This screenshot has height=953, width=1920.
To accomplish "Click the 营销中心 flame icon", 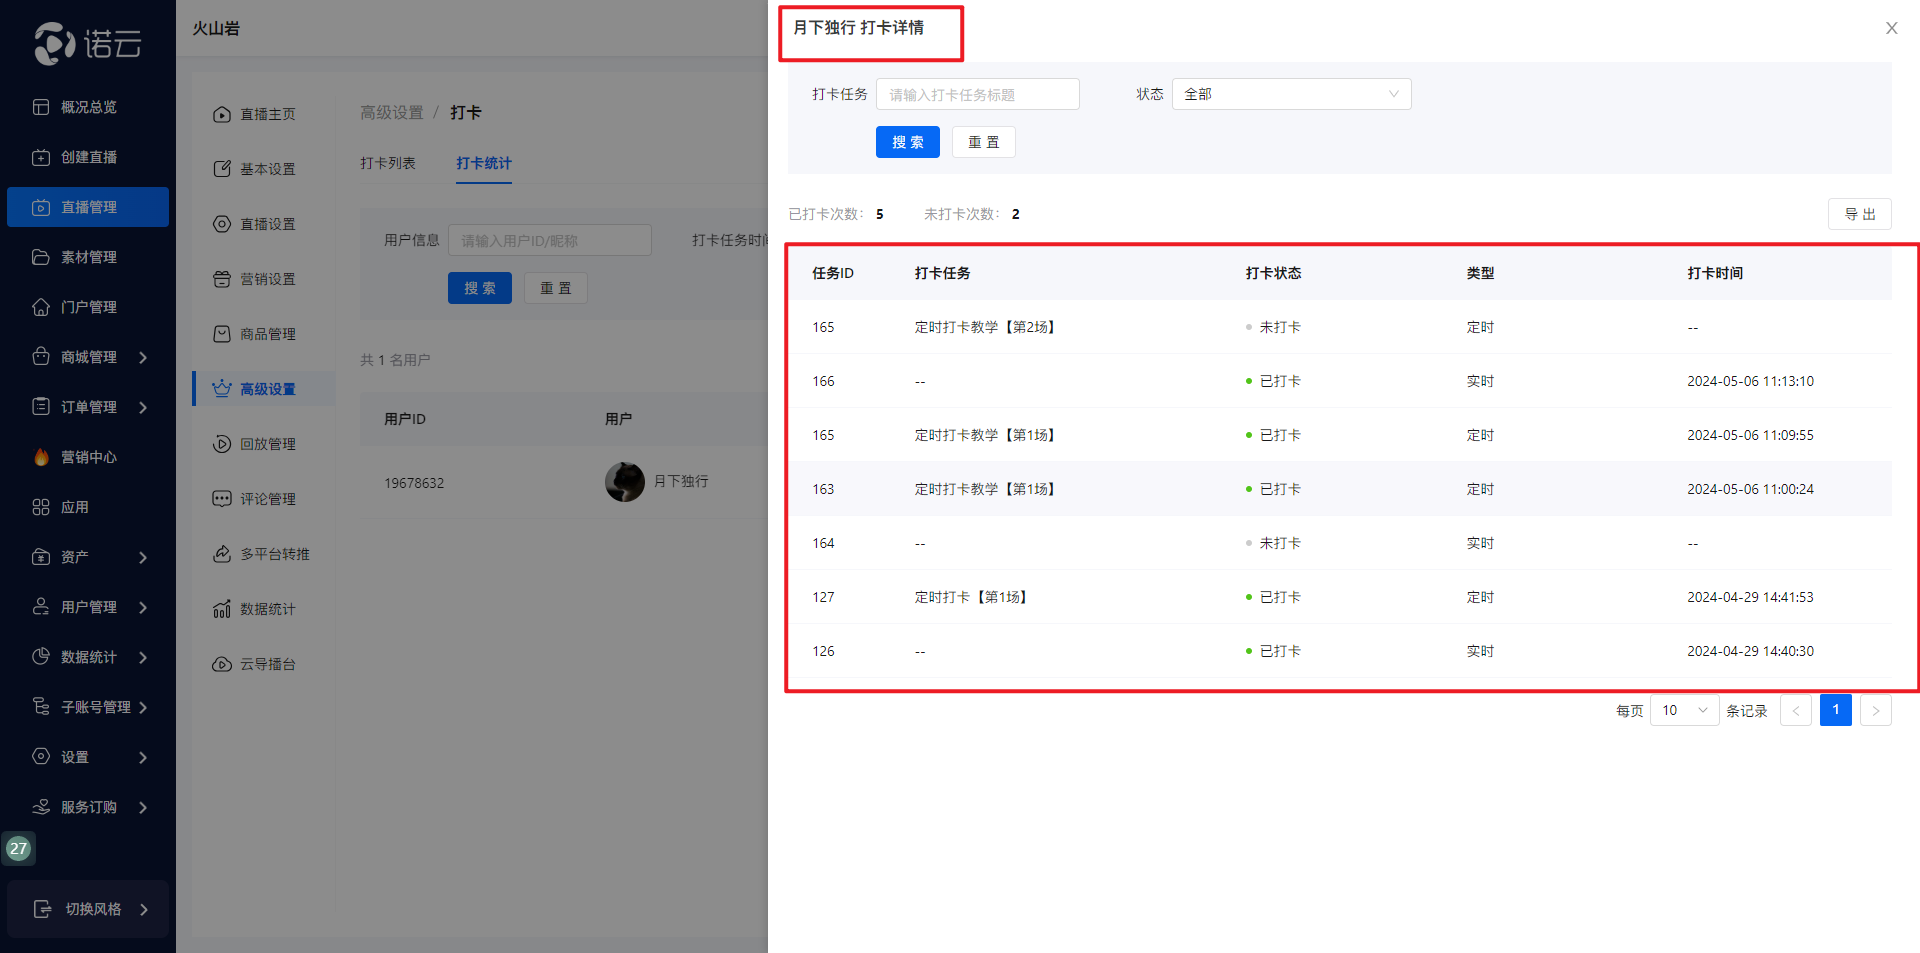I will point(41,457).
